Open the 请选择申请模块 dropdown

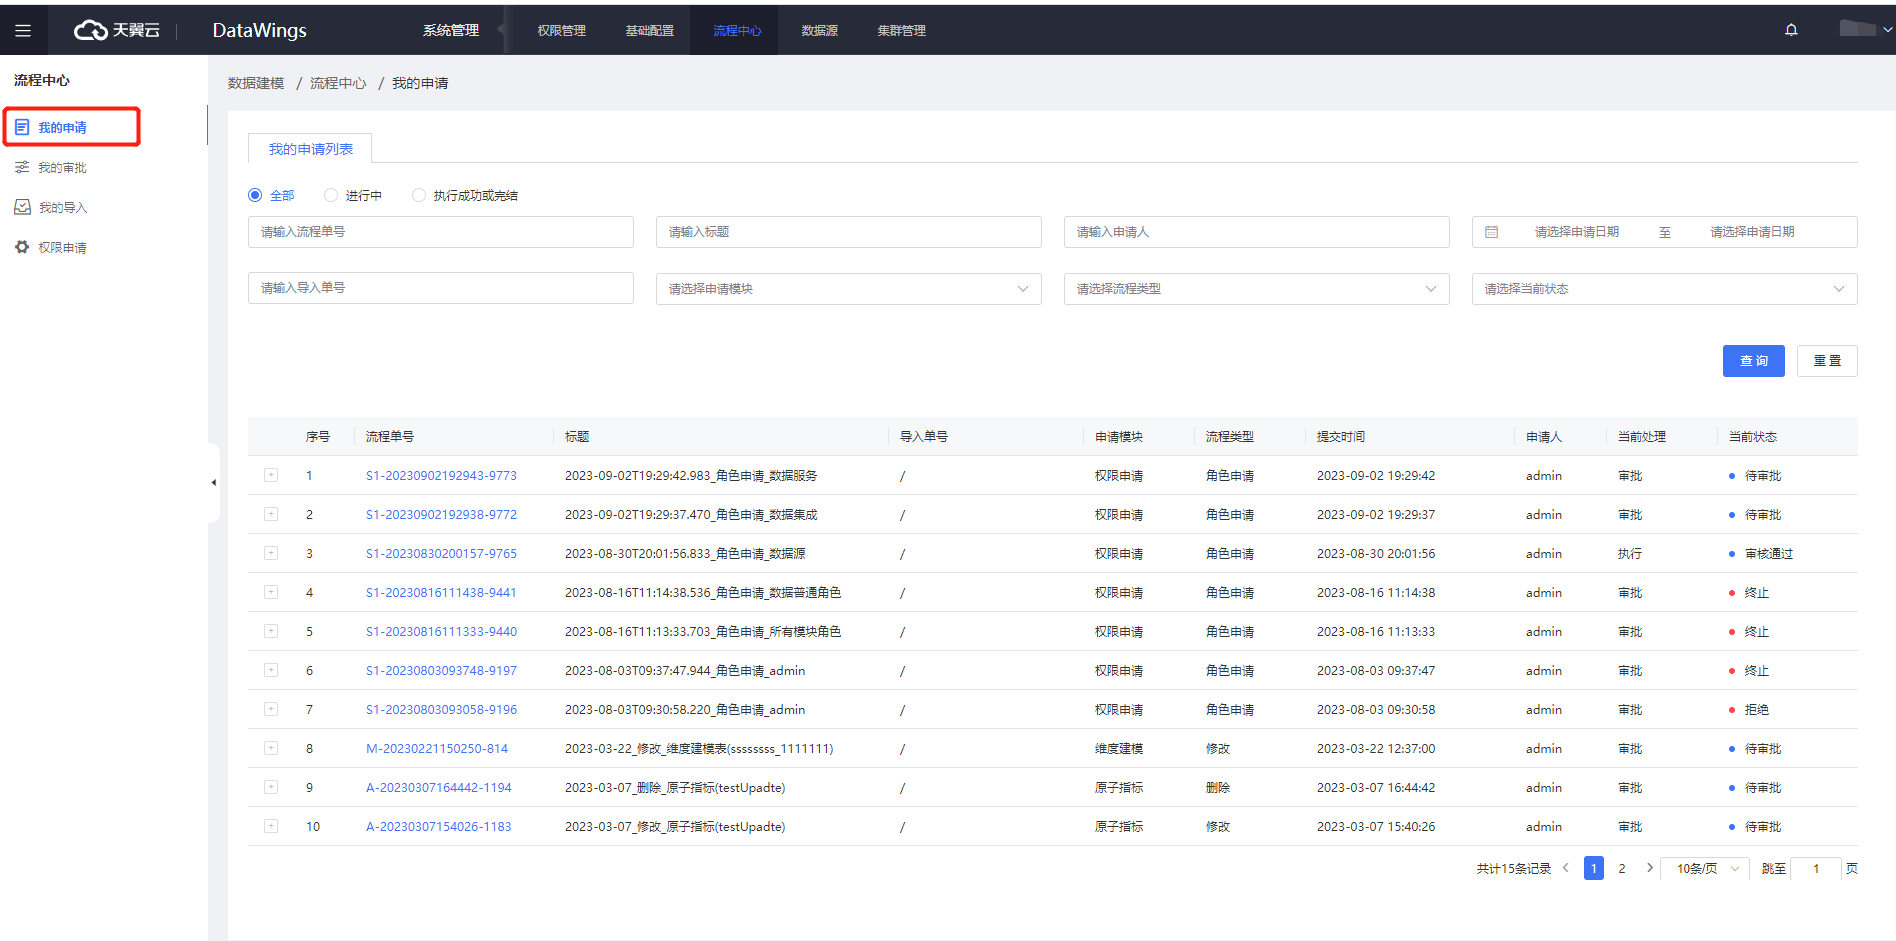coord(849,289)
